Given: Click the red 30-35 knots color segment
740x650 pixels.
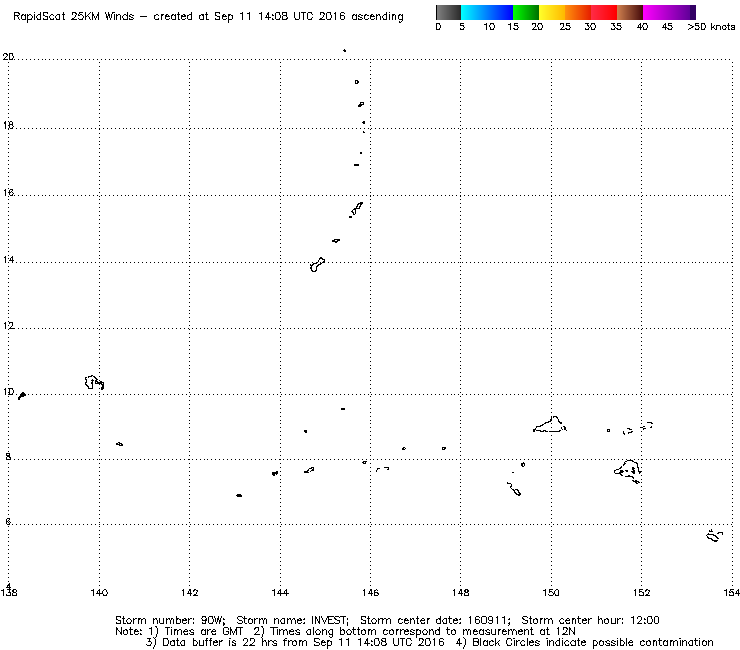Looking at the screenshot, I should [x=604, y=12].
